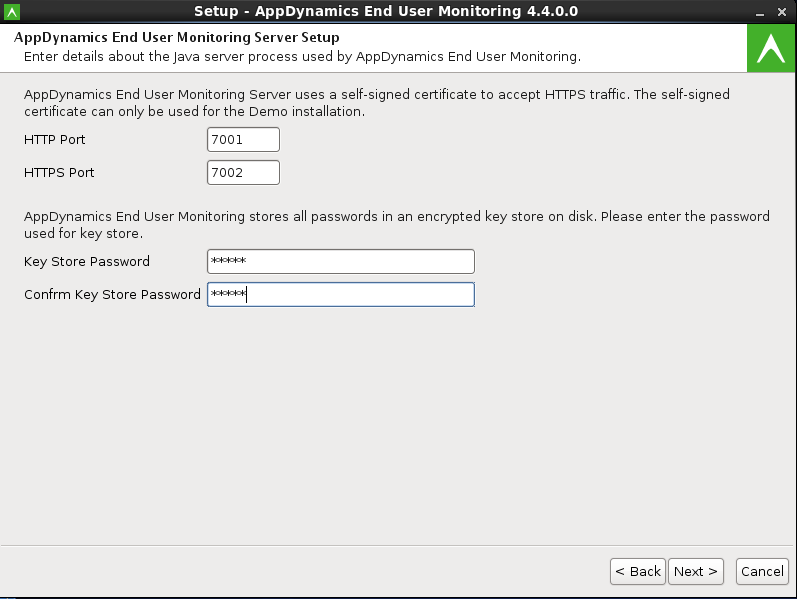Click the Confrm Key Store Password field
Viewport: 797px width, 599px height.
pos(341,294)
